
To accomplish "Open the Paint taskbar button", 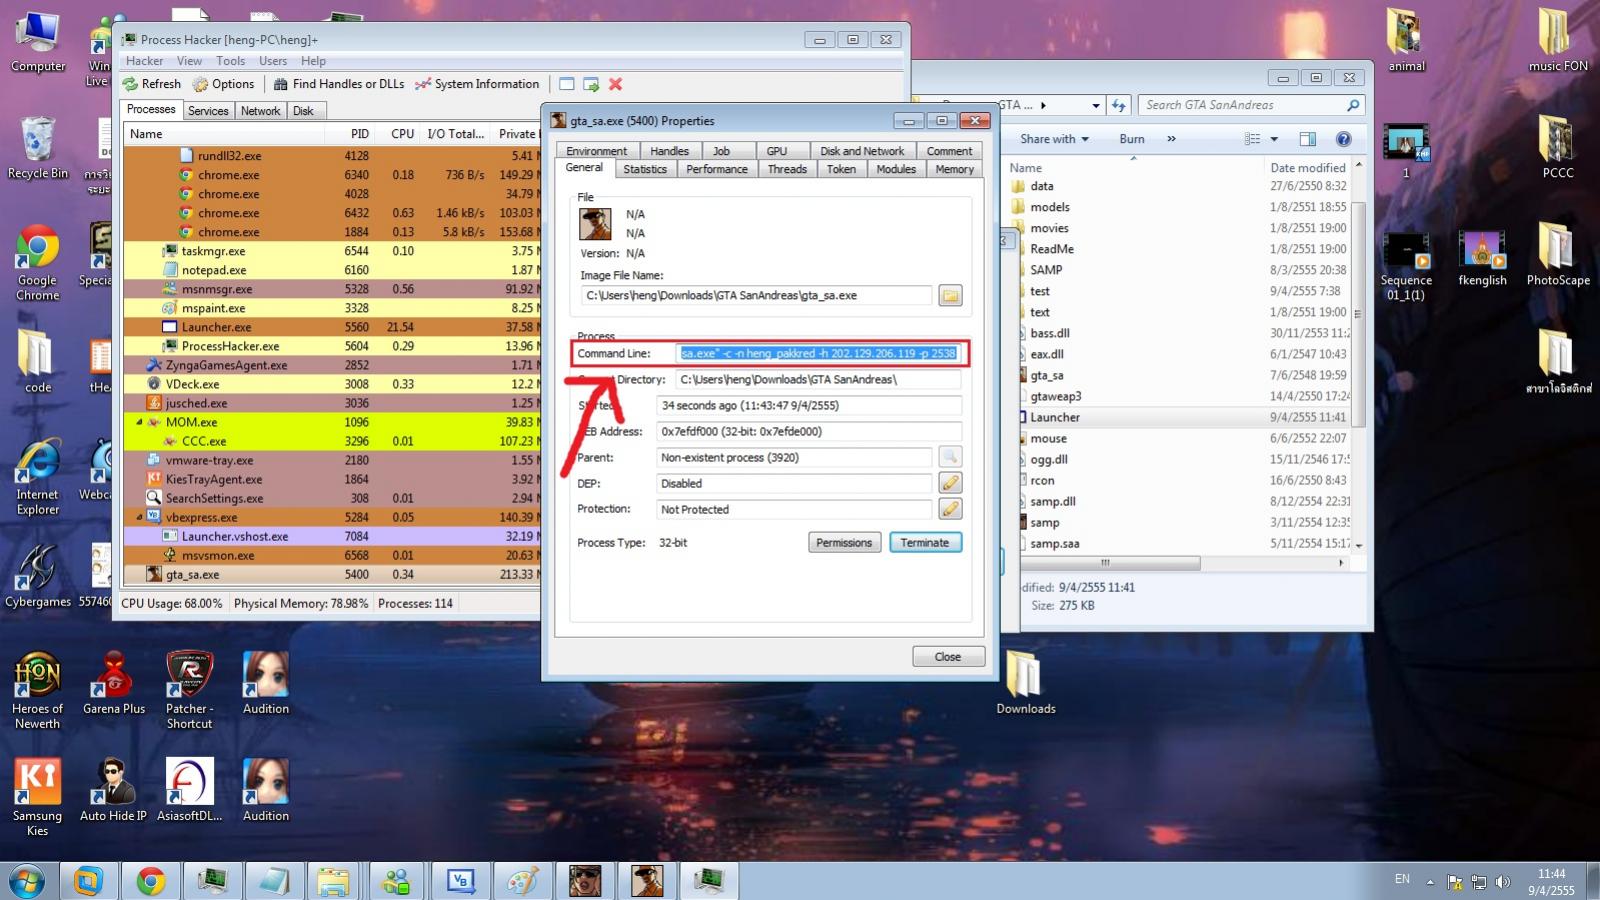I will point(523,881).
